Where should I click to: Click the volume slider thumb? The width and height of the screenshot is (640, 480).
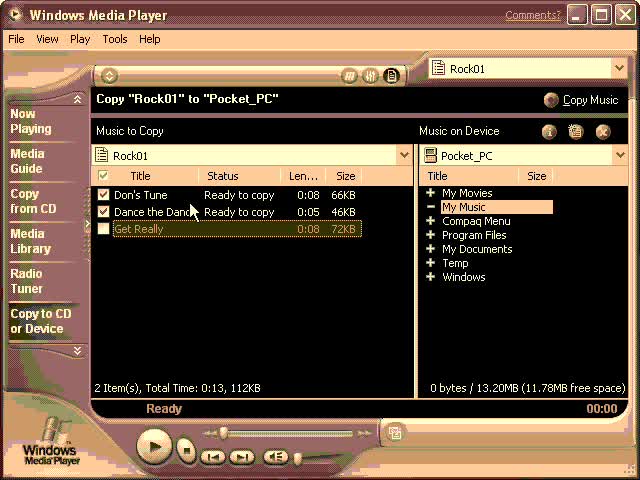pyautogui.click(x=298, y=458)
